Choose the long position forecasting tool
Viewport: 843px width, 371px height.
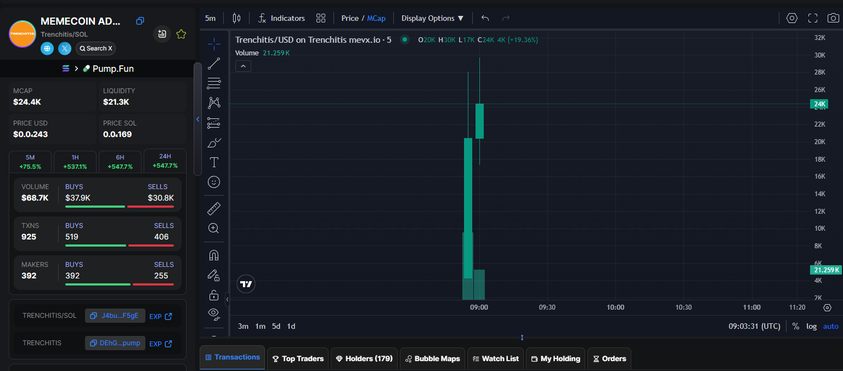(213, 123)
